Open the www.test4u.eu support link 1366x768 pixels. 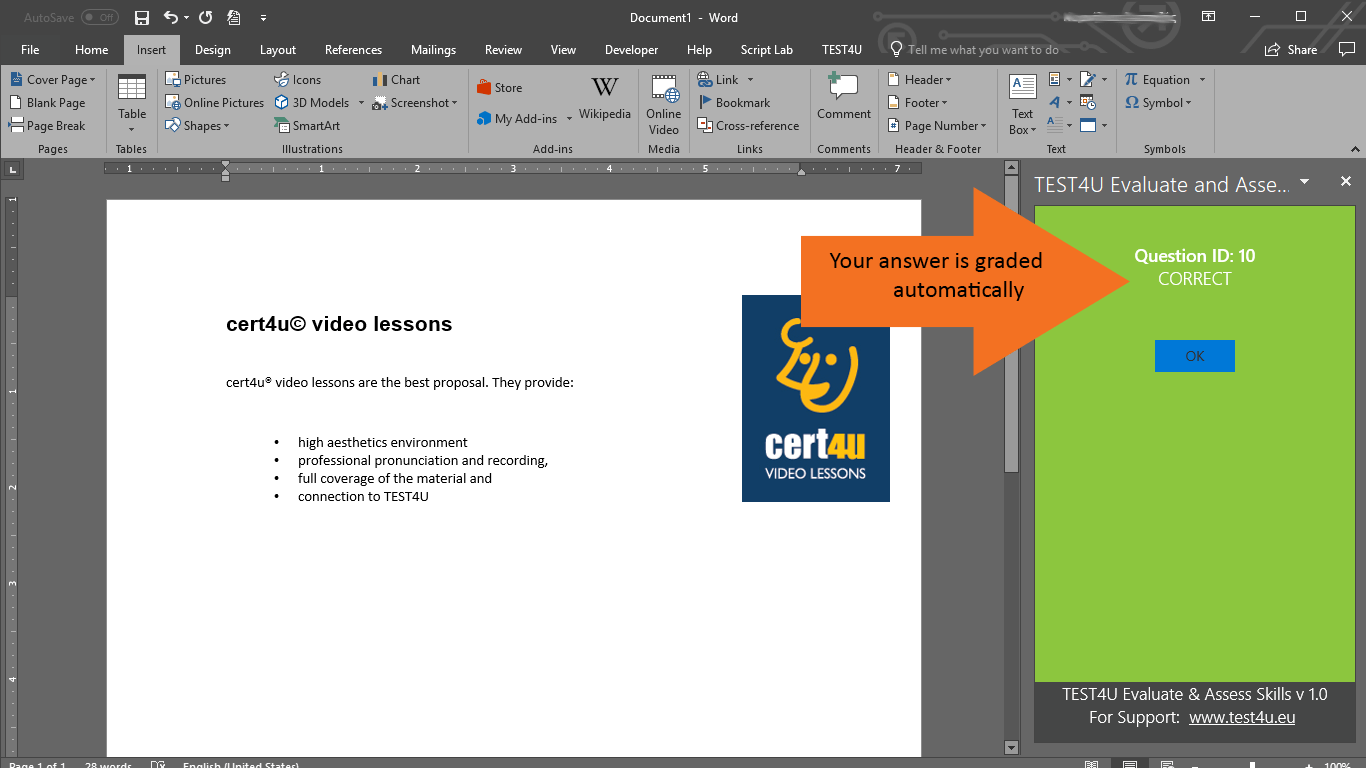(x=1242, y=717)
